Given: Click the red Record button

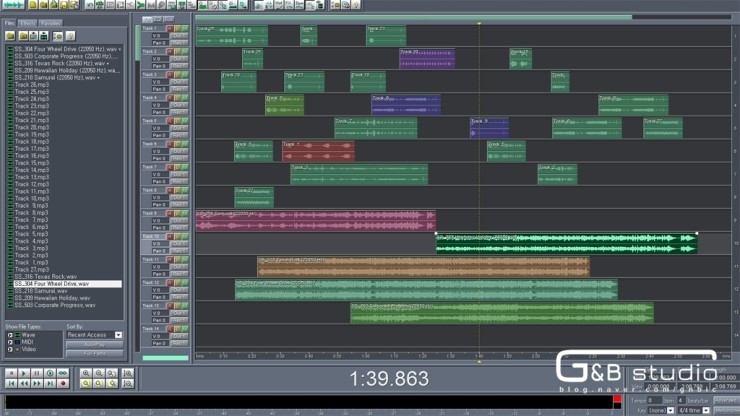Looking at the screenshot, I should [x=62, y=383].
